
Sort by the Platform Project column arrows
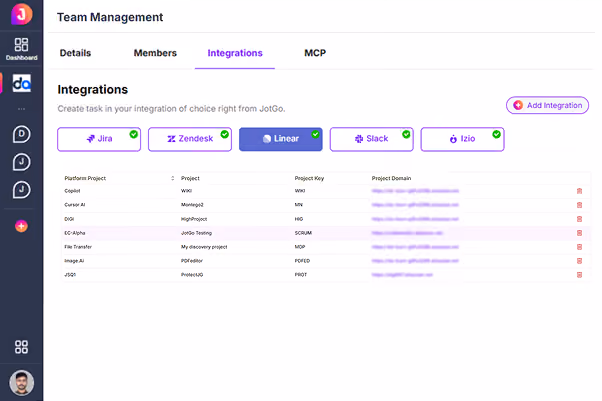tap(172, 178)
